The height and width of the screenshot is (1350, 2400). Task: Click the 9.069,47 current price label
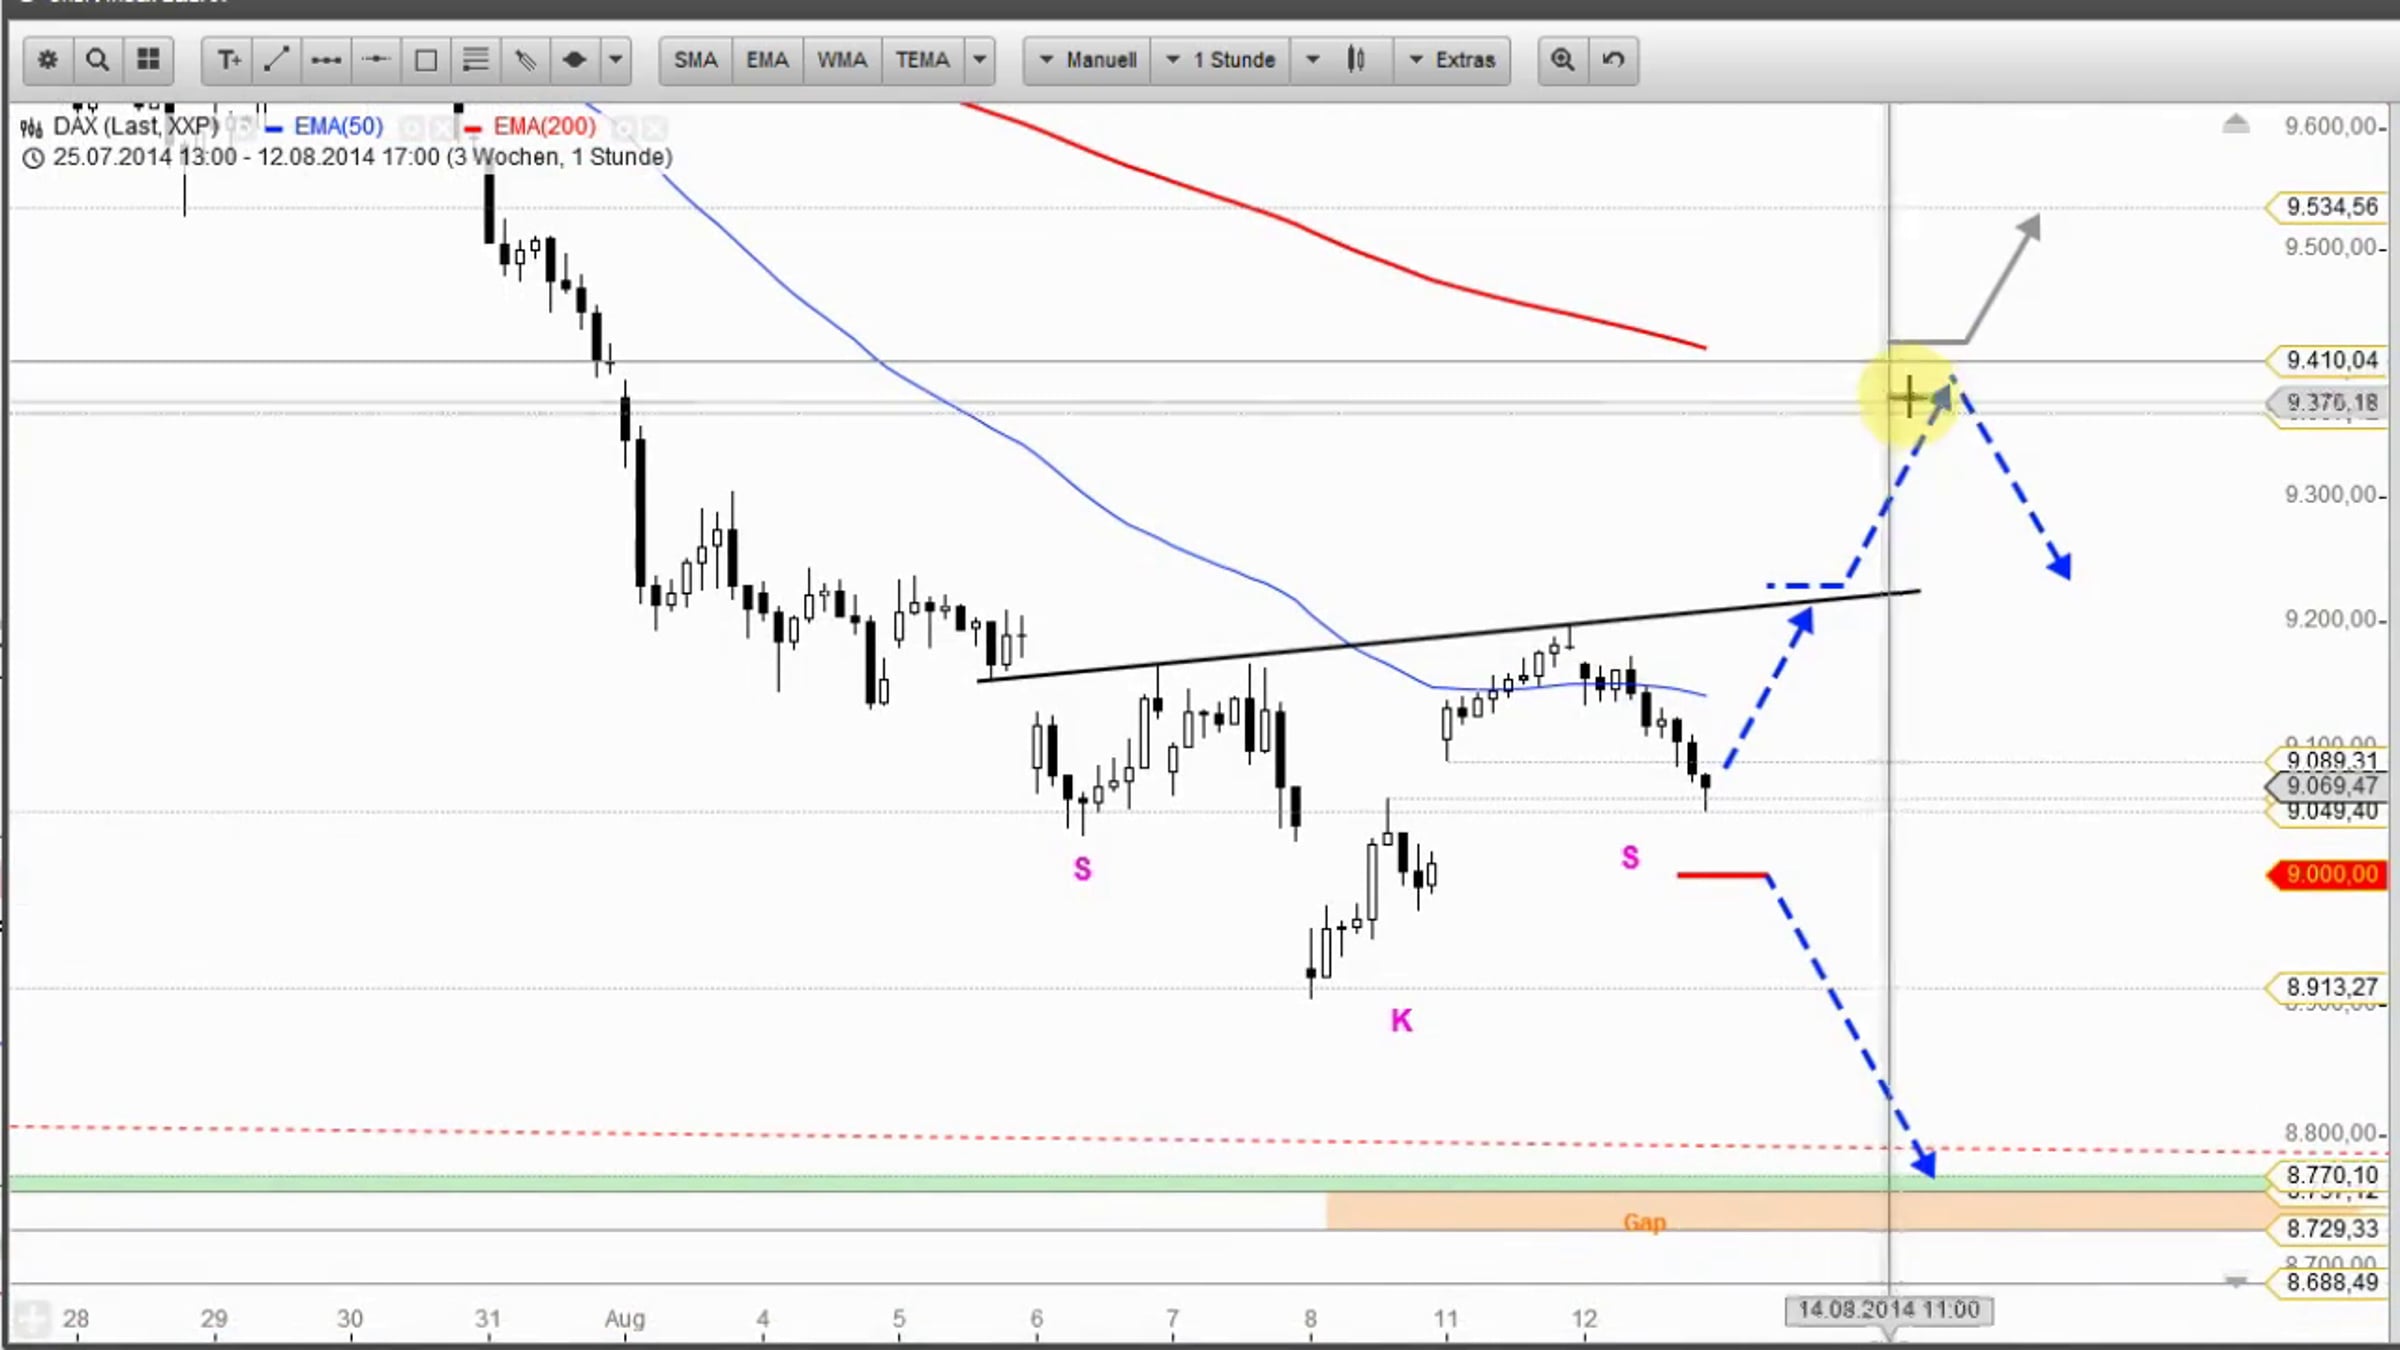(2326, 786)
